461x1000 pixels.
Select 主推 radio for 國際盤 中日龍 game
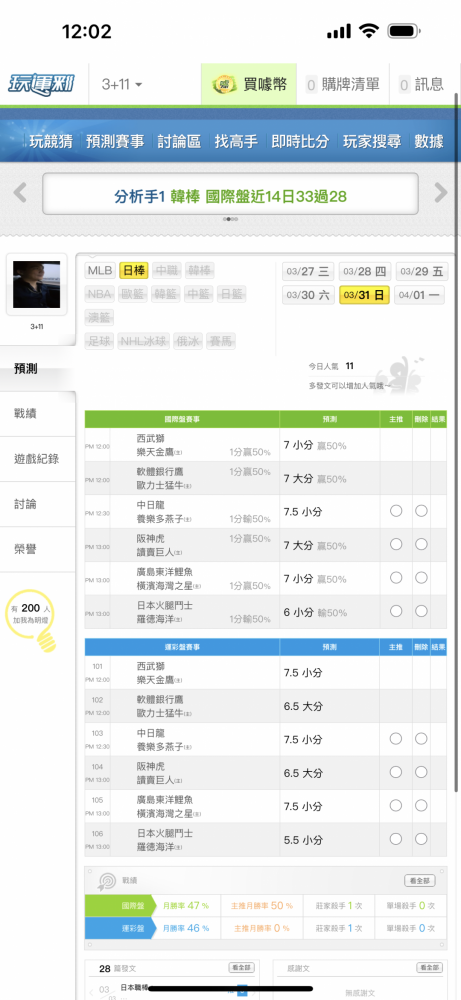pos(396,511)
